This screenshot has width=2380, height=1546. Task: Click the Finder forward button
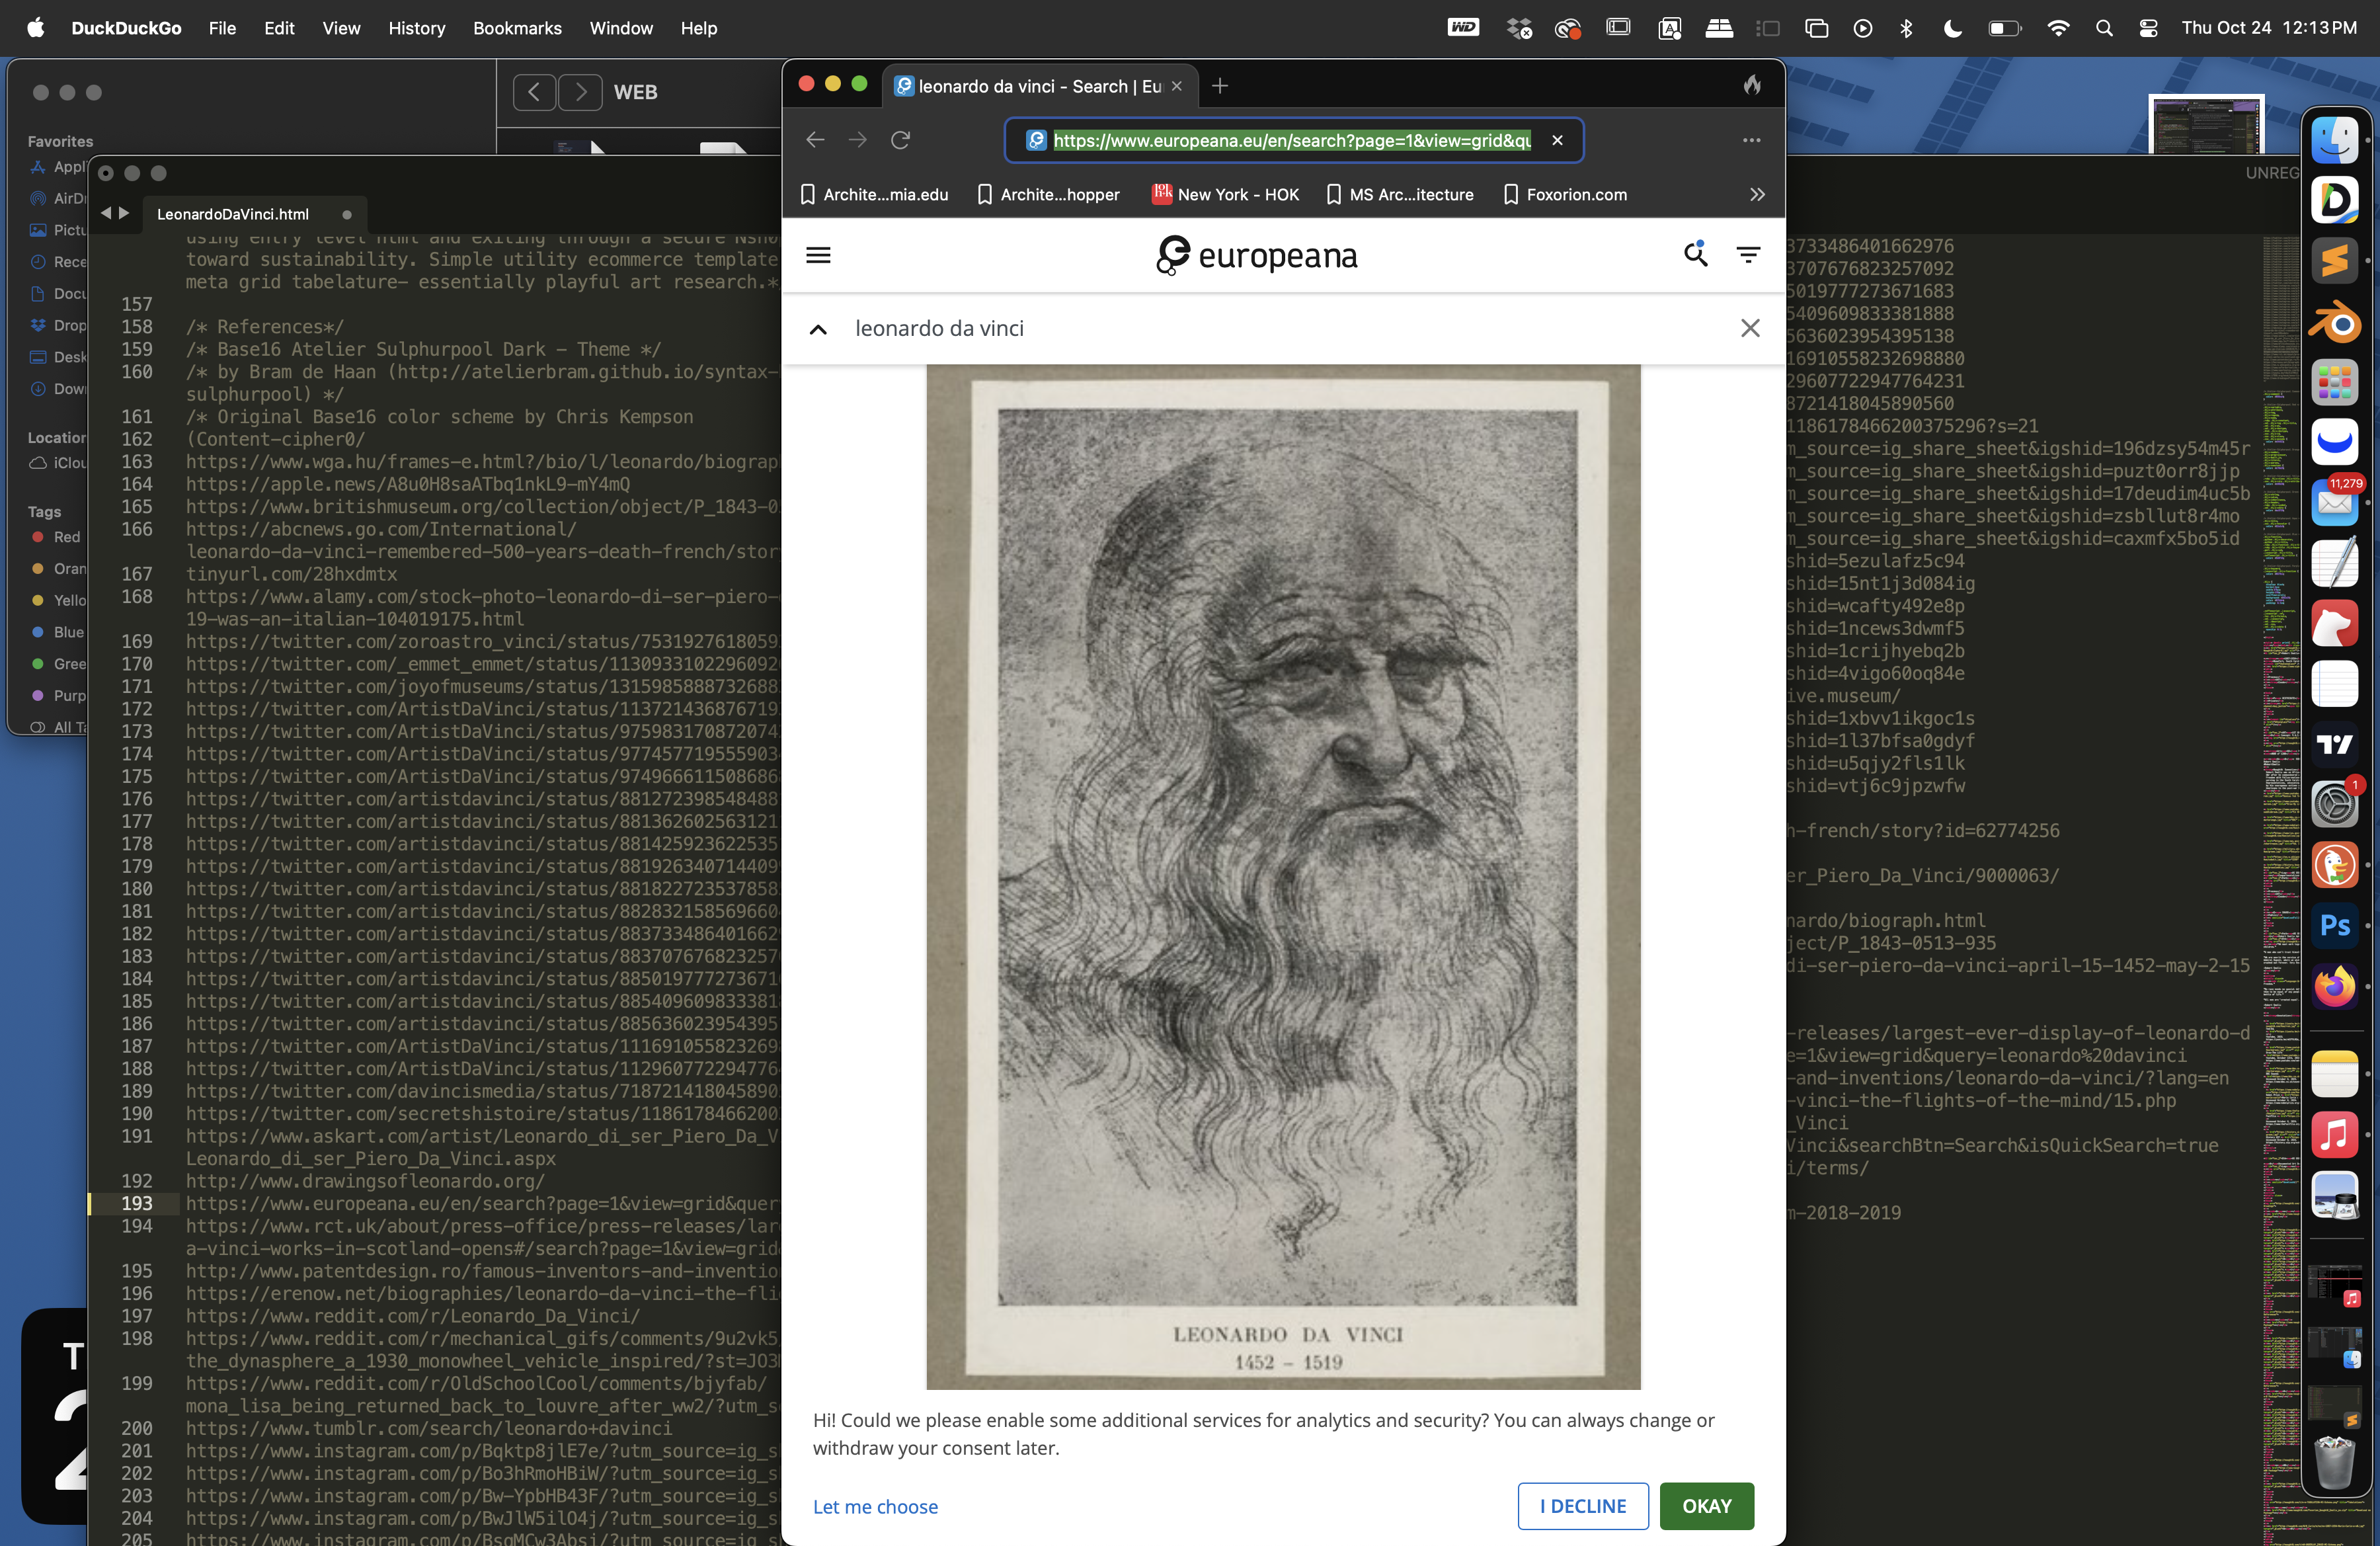click(581, 92)
